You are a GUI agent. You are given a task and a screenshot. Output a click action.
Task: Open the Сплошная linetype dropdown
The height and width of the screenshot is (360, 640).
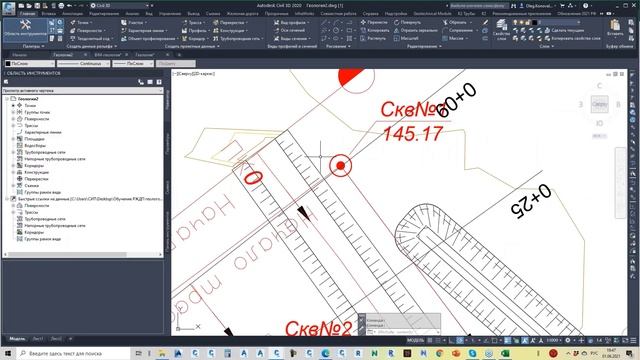[83, 64]
